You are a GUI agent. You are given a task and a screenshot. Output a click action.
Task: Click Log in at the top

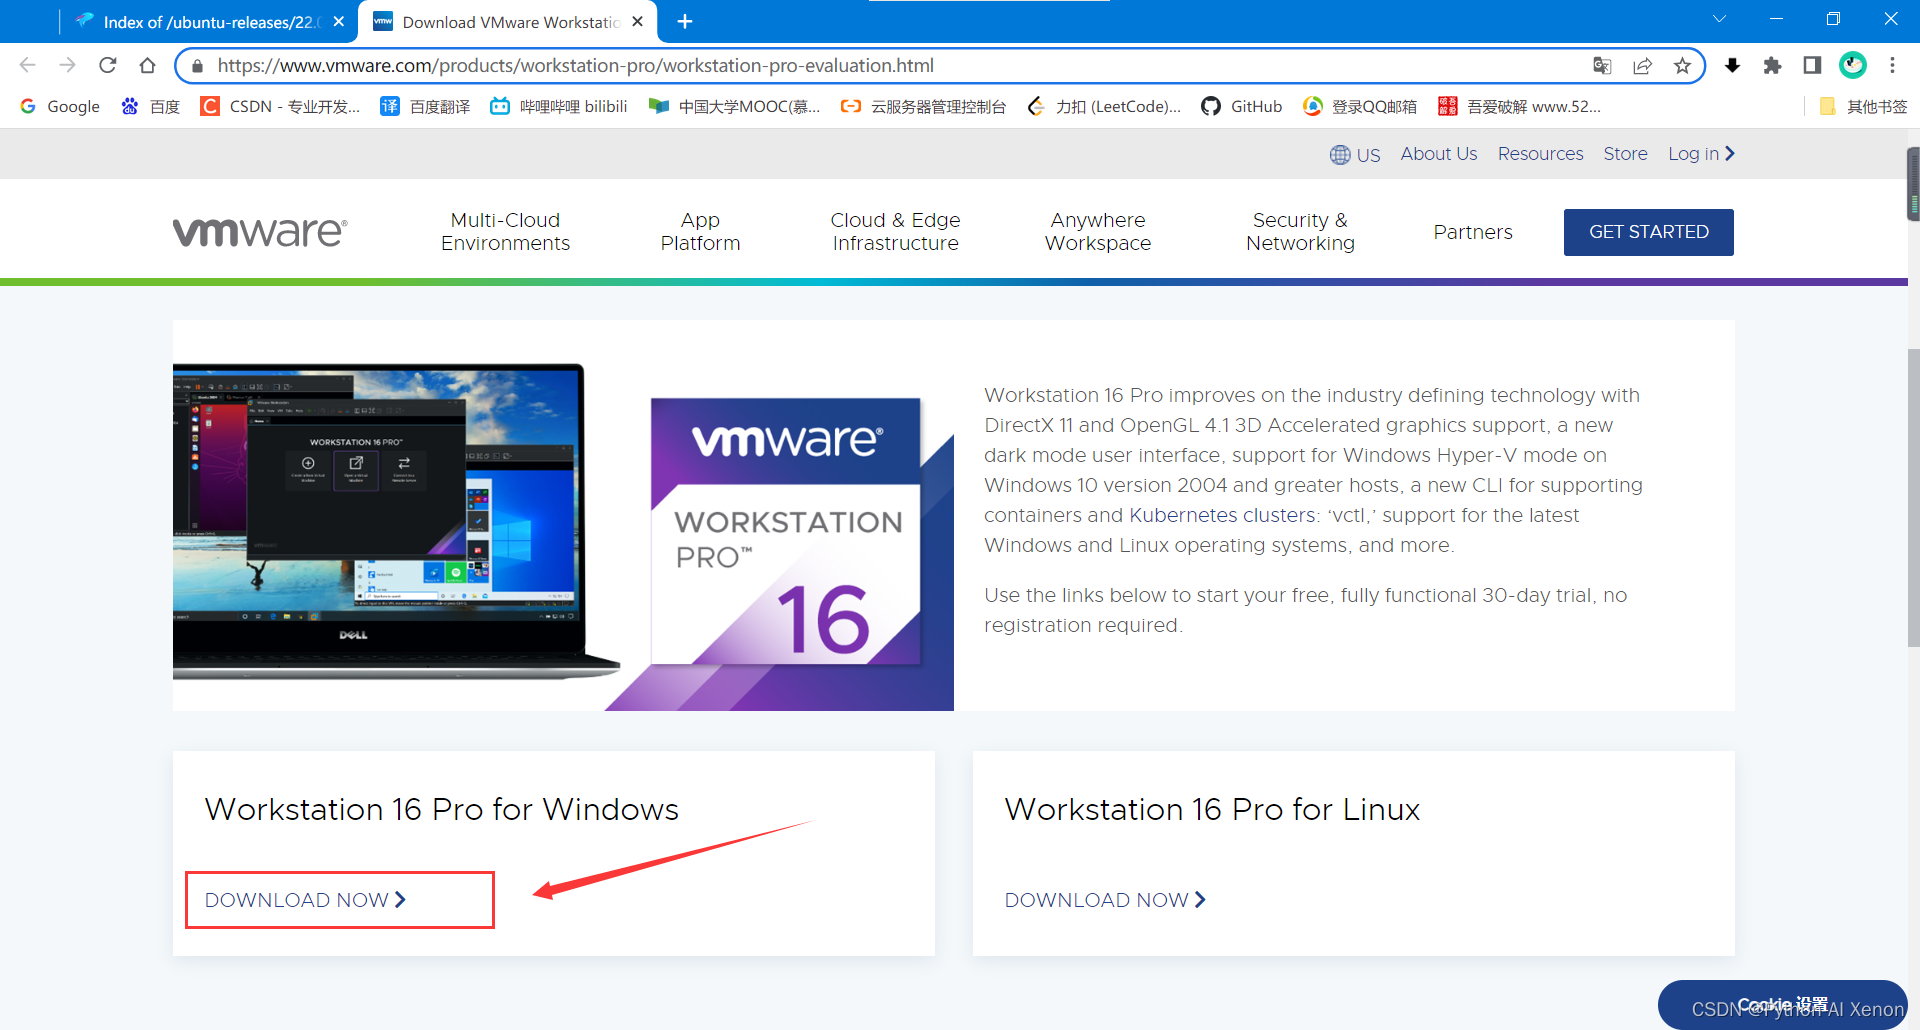(x=1701, y=154)
